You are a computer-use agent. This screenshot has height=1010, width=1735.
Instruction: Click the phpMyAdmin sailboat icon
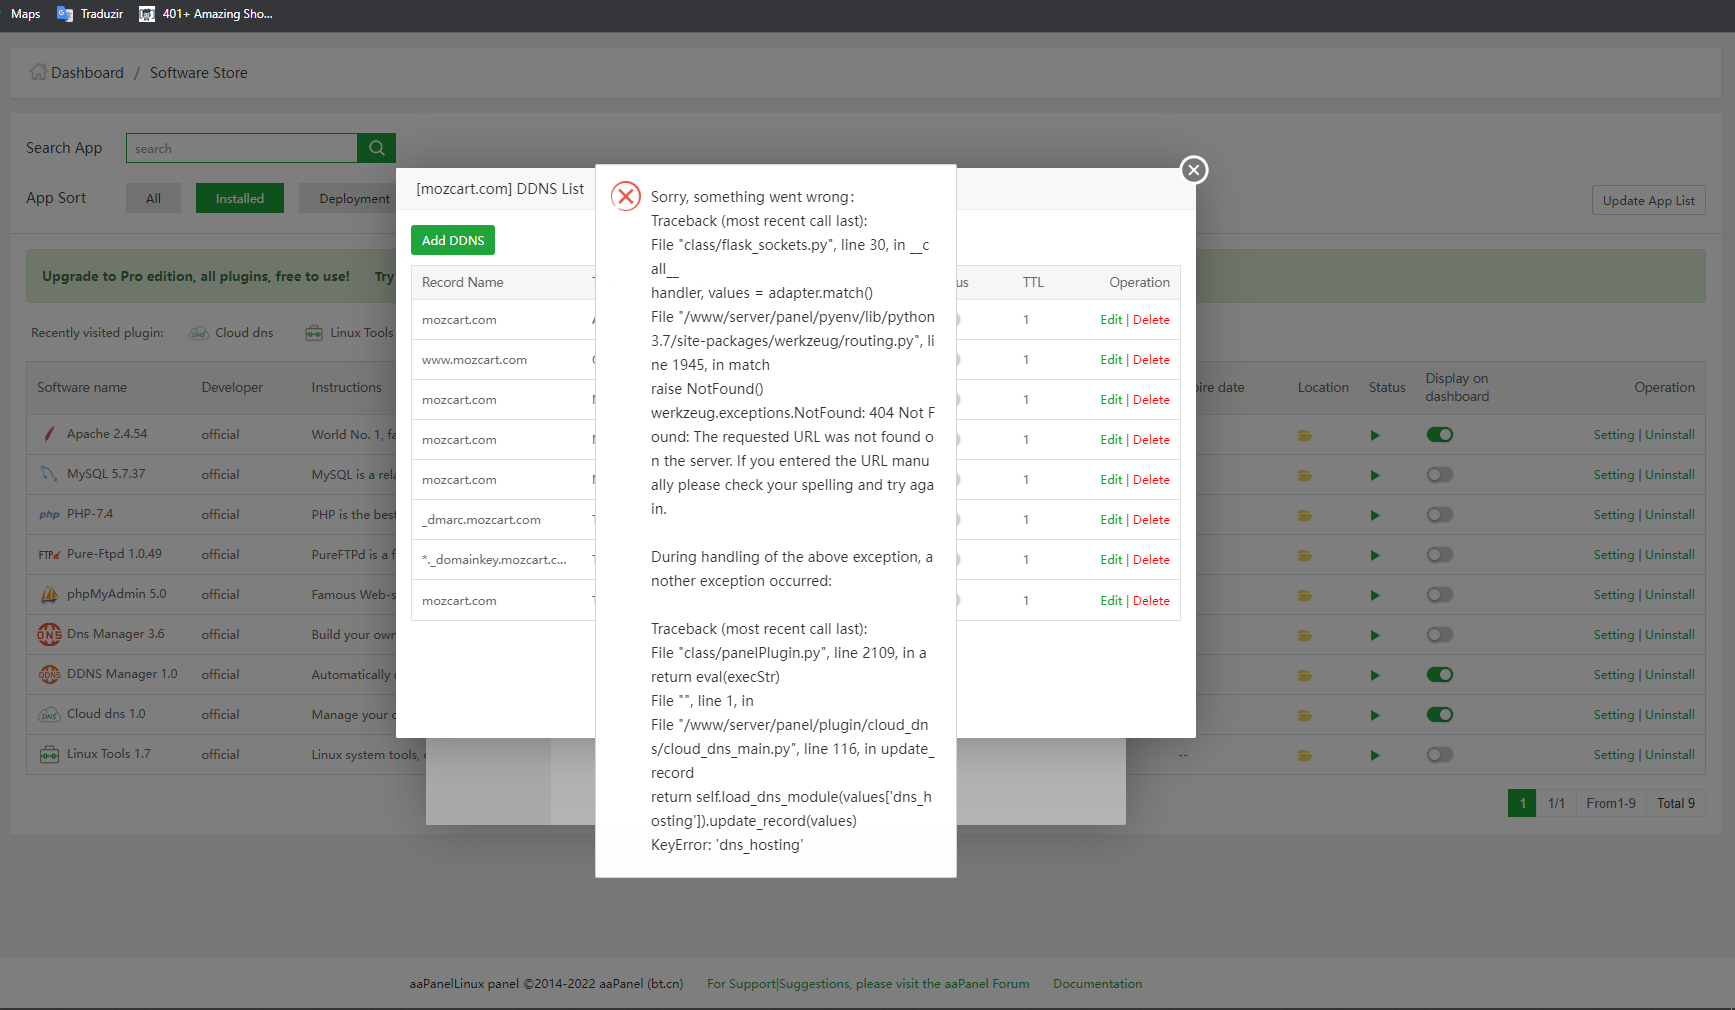[49, 594]
